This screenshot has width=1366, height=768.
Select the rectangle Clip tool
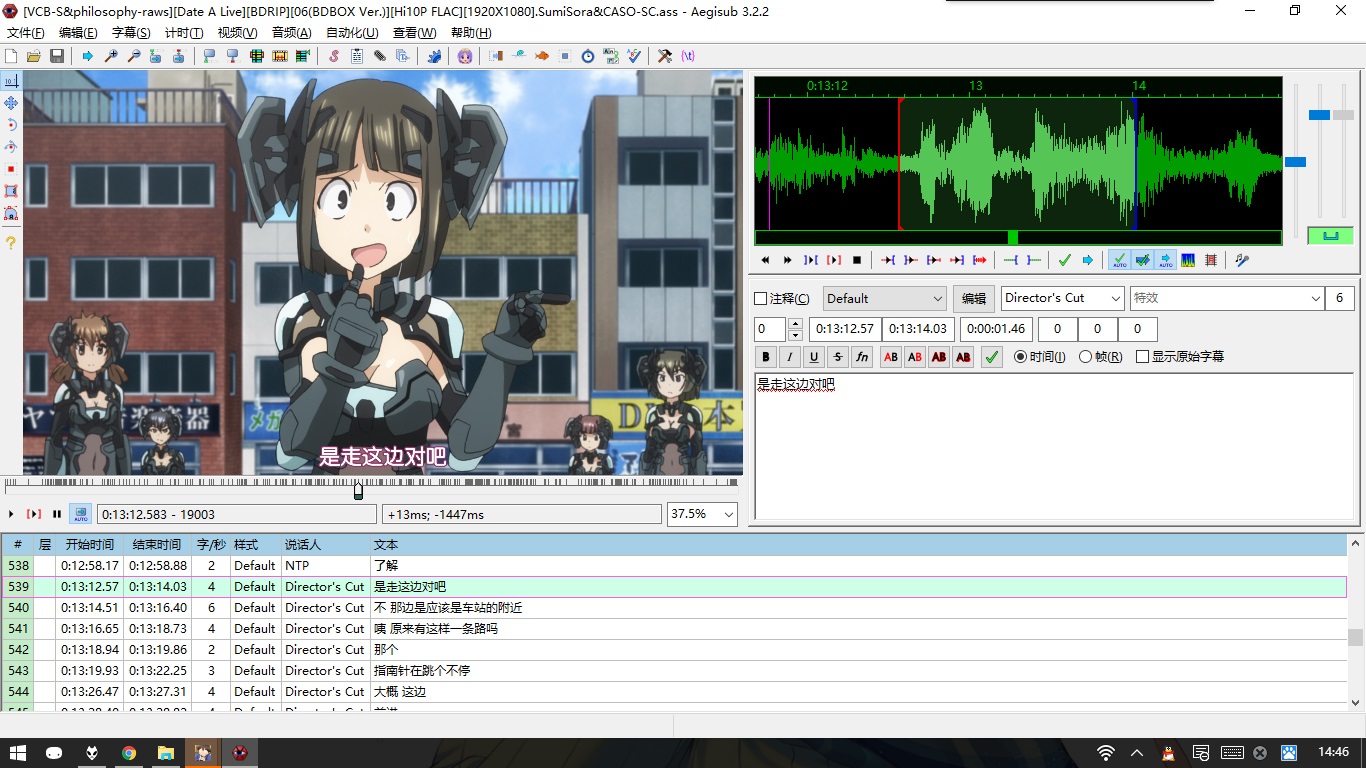point(11,191)
